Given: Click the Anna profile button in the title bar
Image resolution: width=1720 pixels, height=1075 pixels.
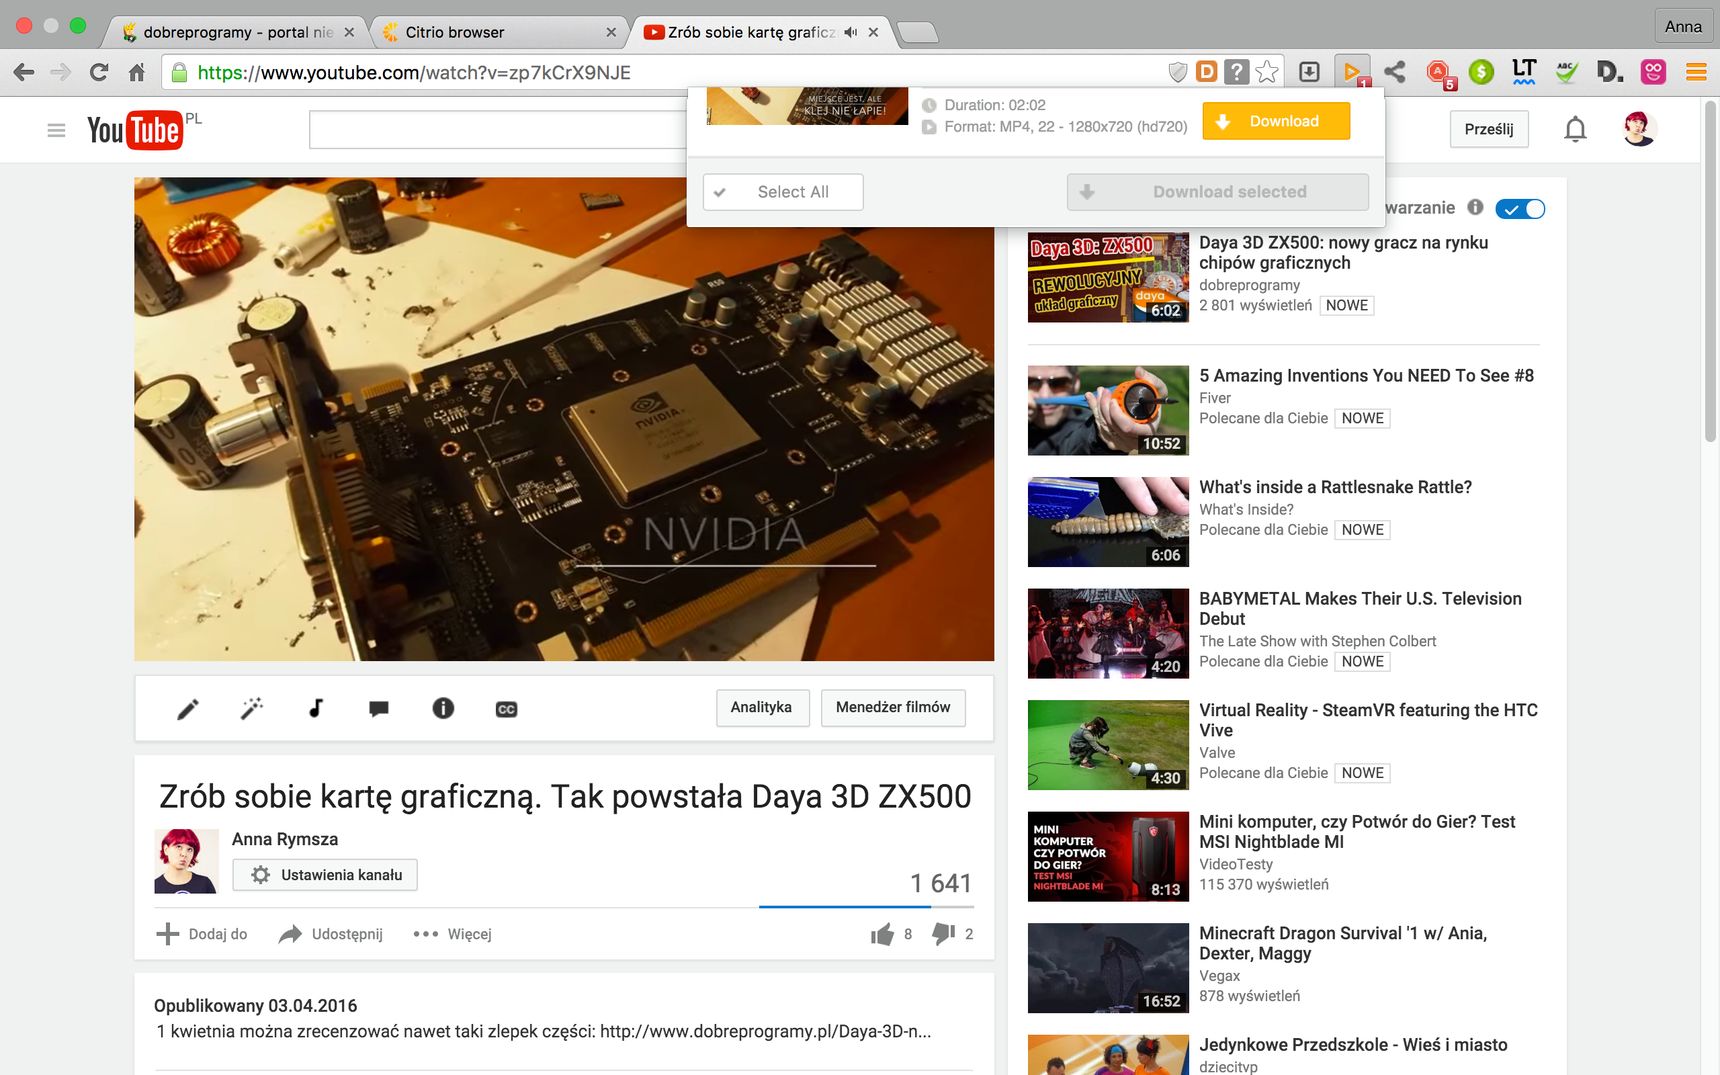Looking at the screenshot, I should point(1683,27).
